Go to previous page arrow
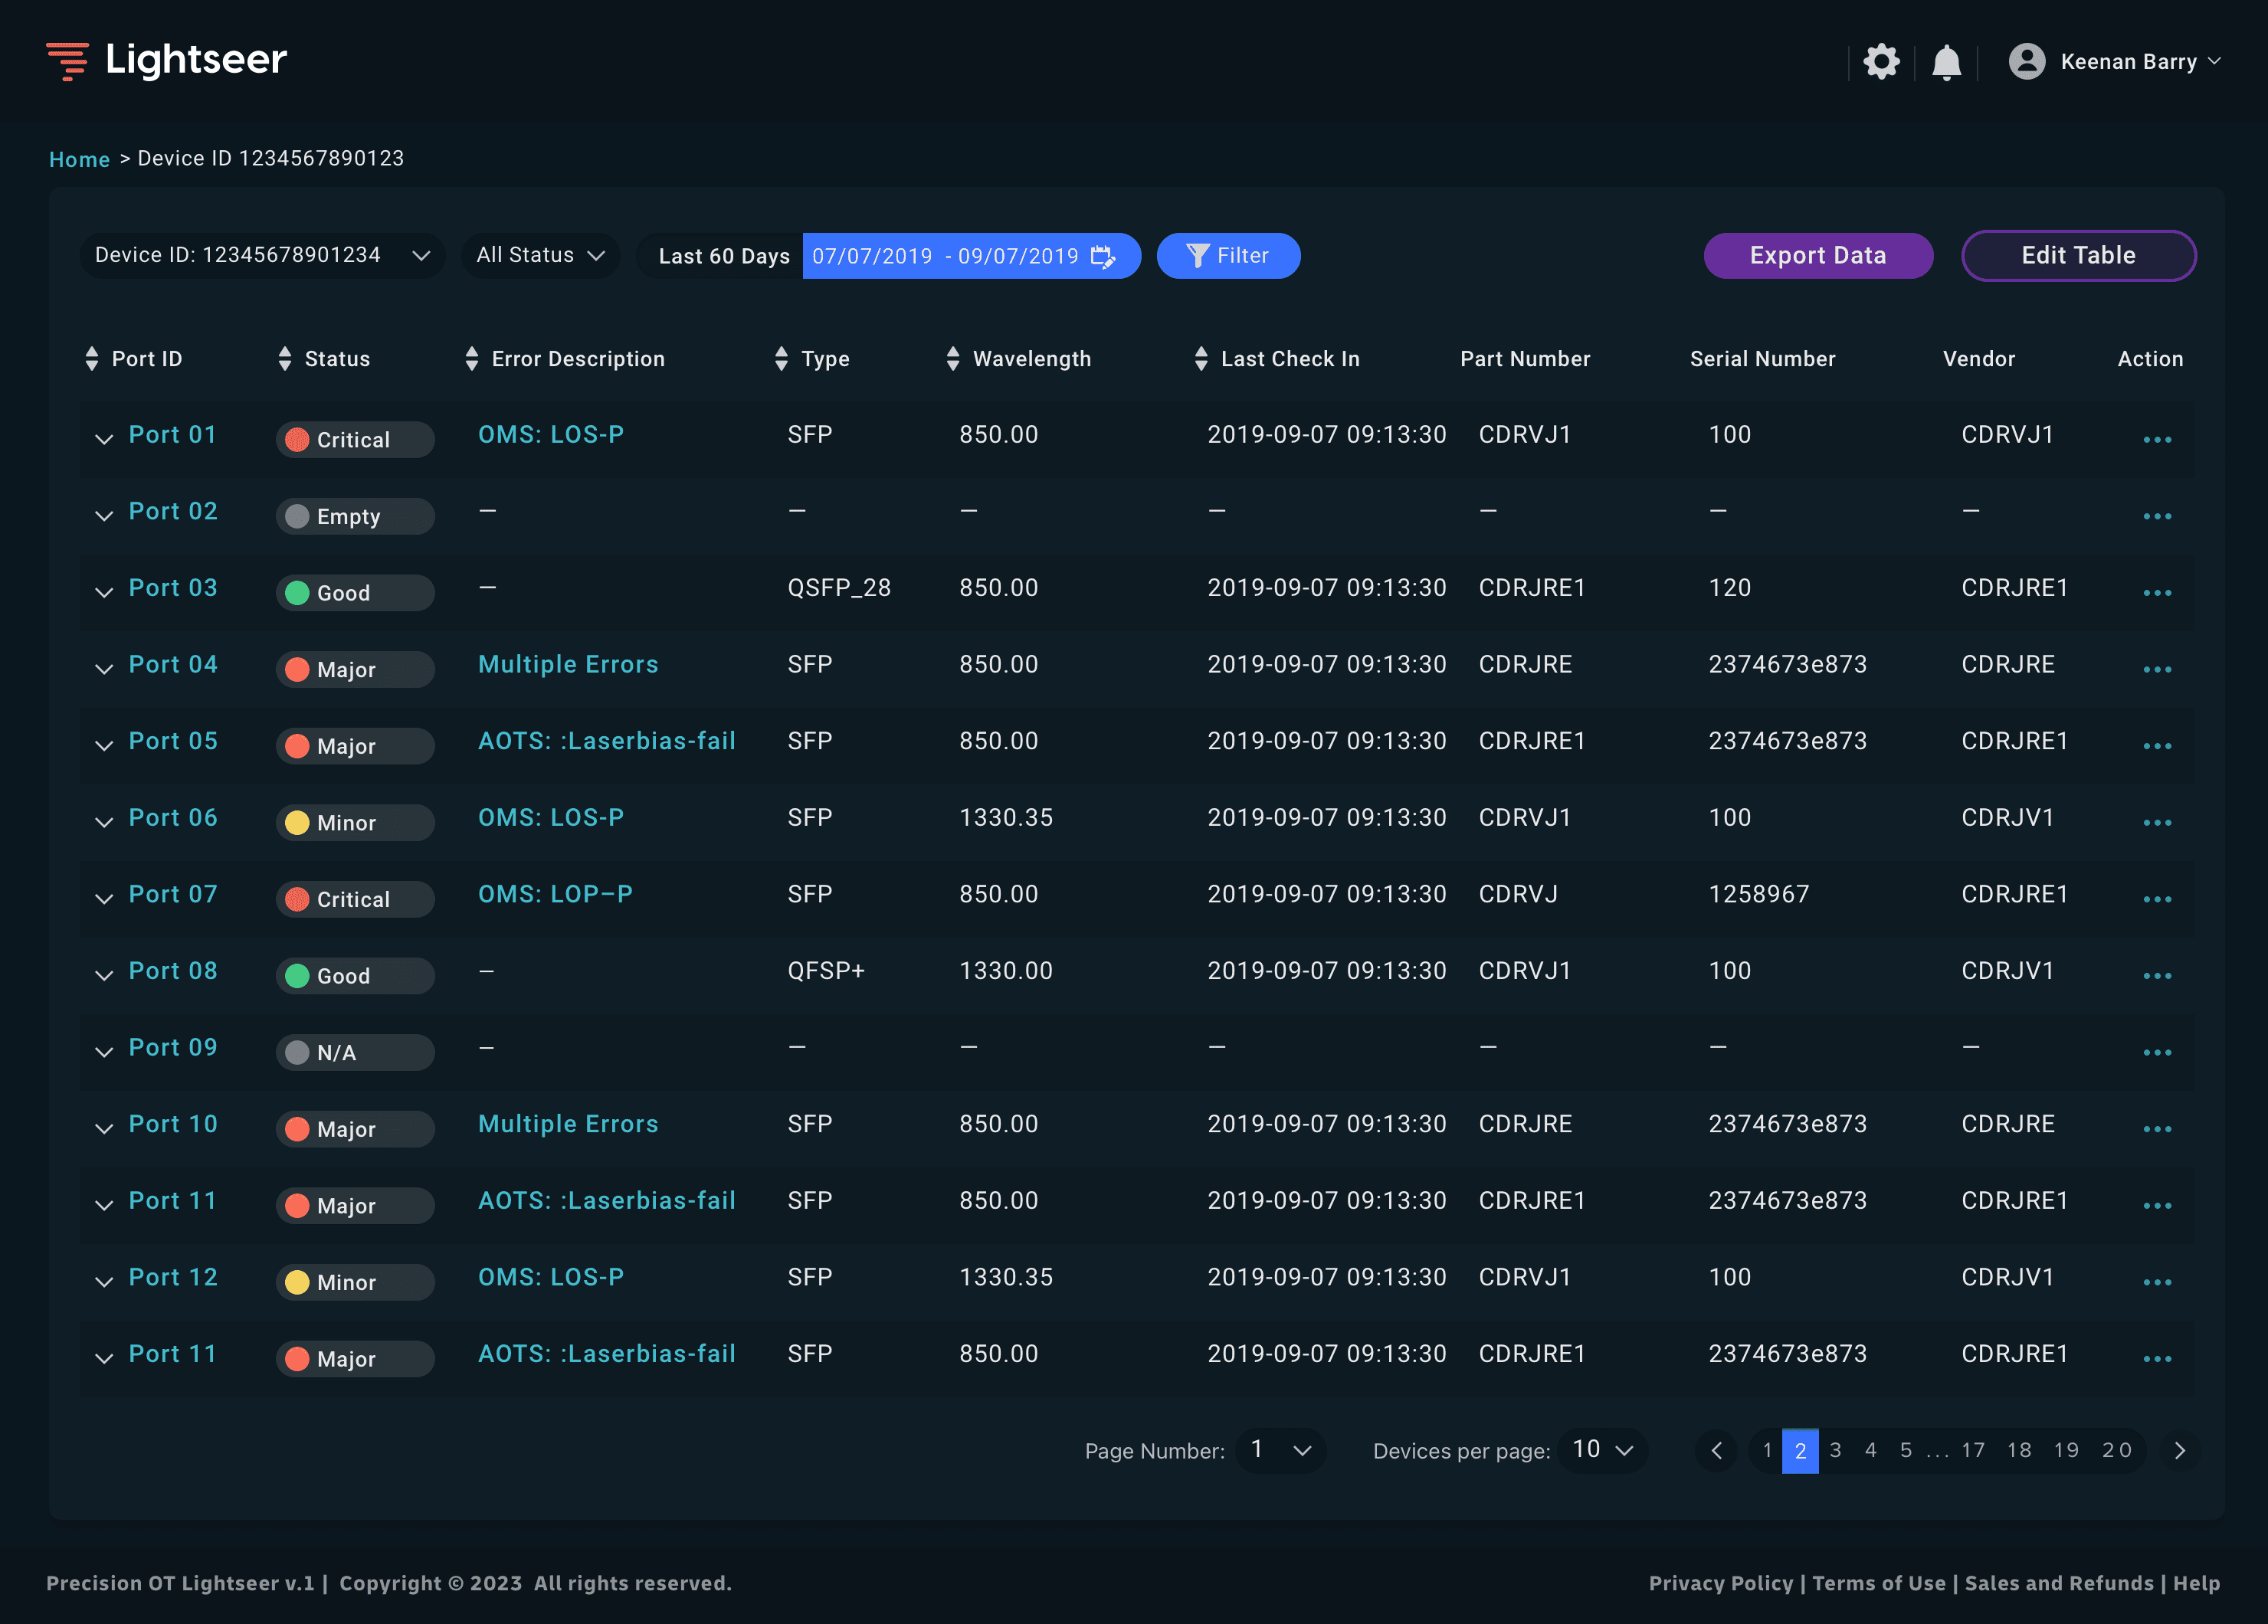This screenshot has height=1624, width=2268. [x=1717, y=1450]
